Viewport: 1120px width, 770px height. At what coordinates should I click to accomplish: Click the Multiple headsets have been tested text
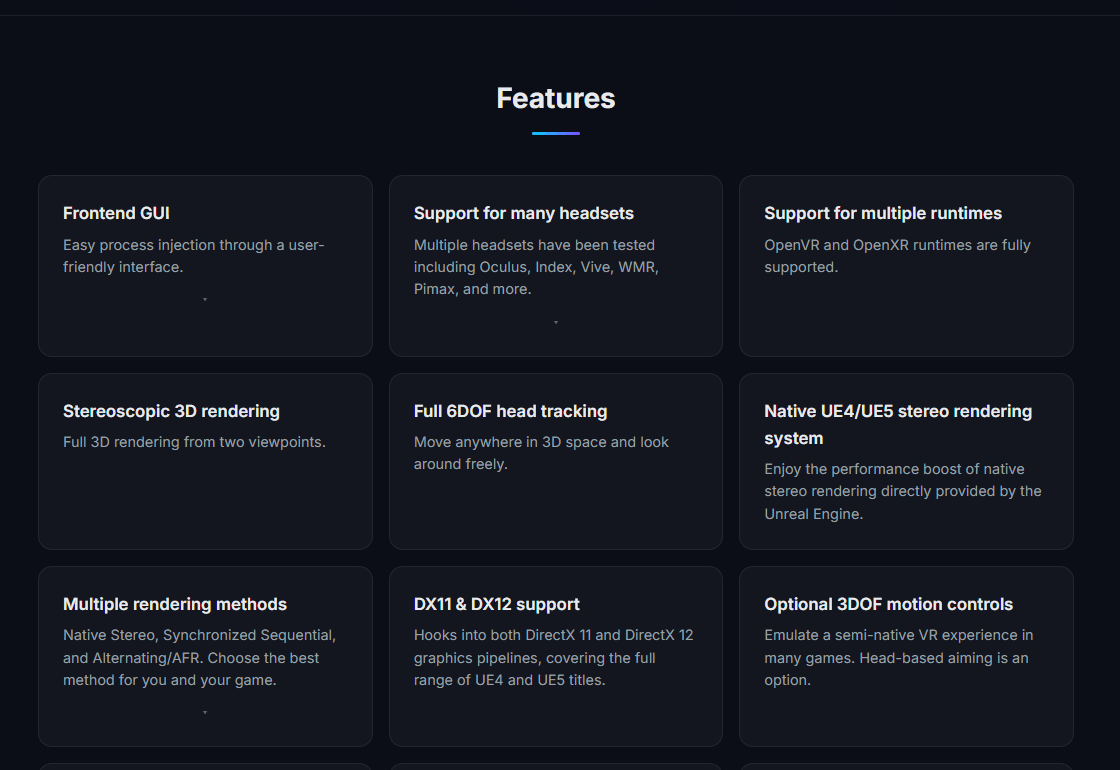coord(536,267)
